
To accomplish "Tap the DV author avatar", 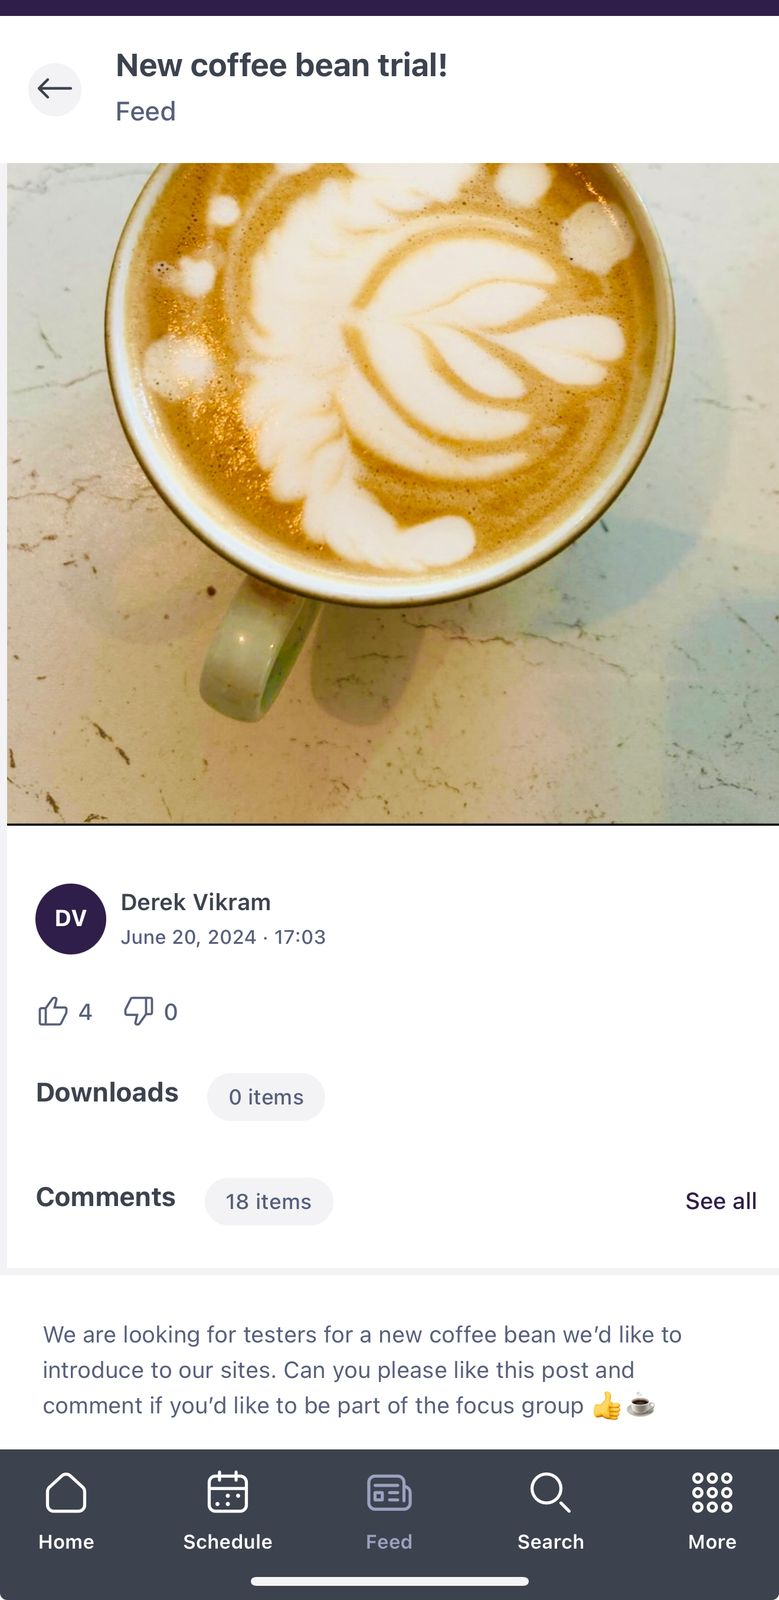I will (71, 919).
